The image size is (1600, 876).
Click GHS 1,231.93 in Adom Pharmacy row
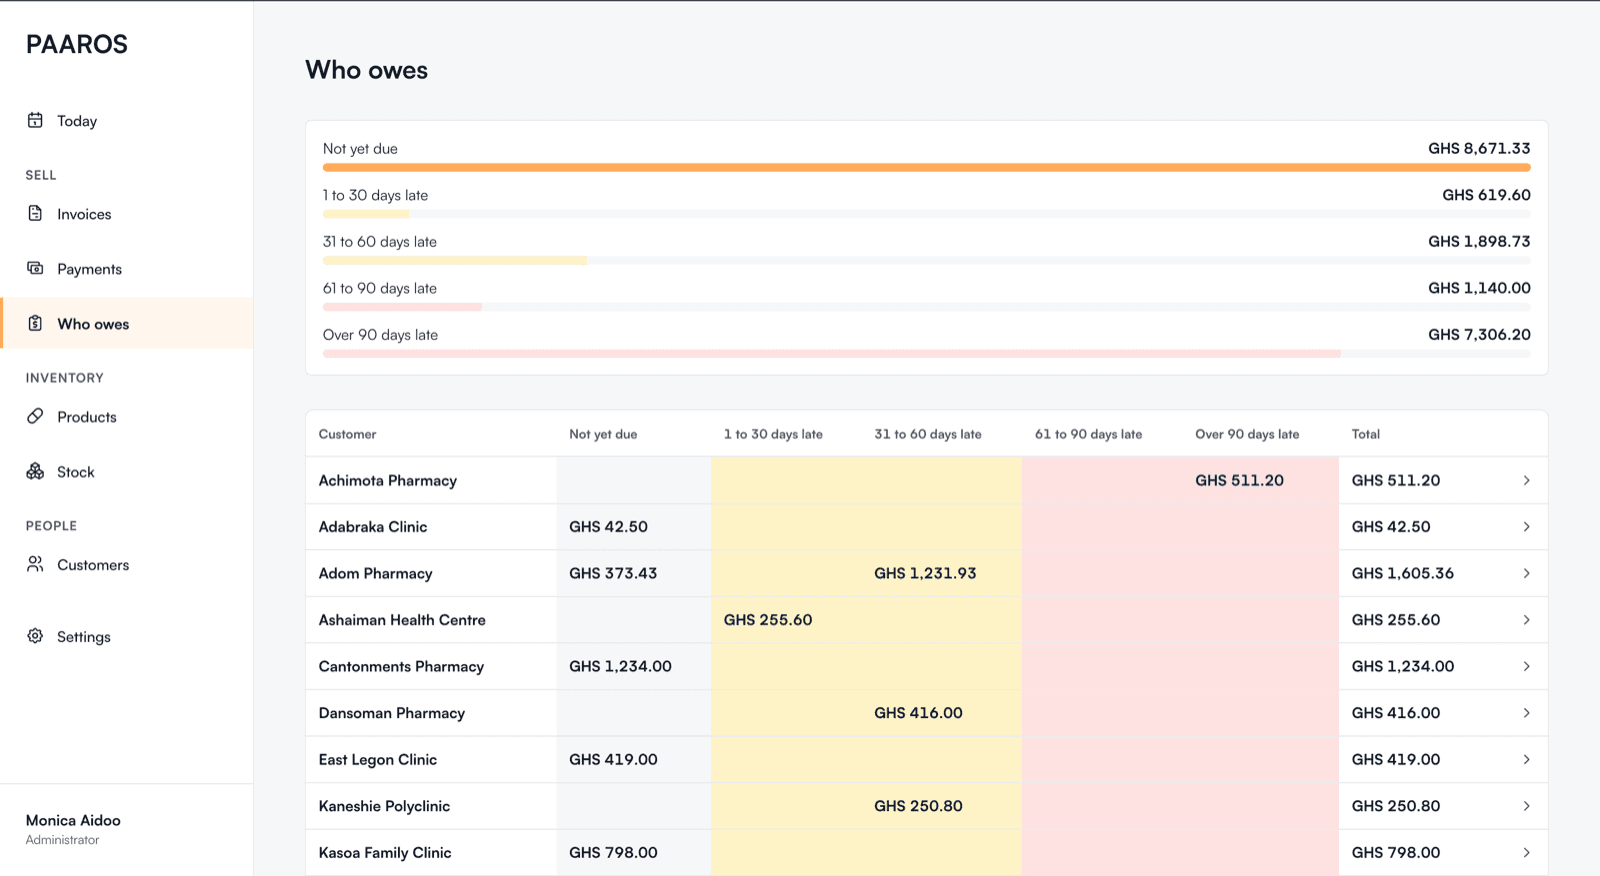(x=925, y=573)
